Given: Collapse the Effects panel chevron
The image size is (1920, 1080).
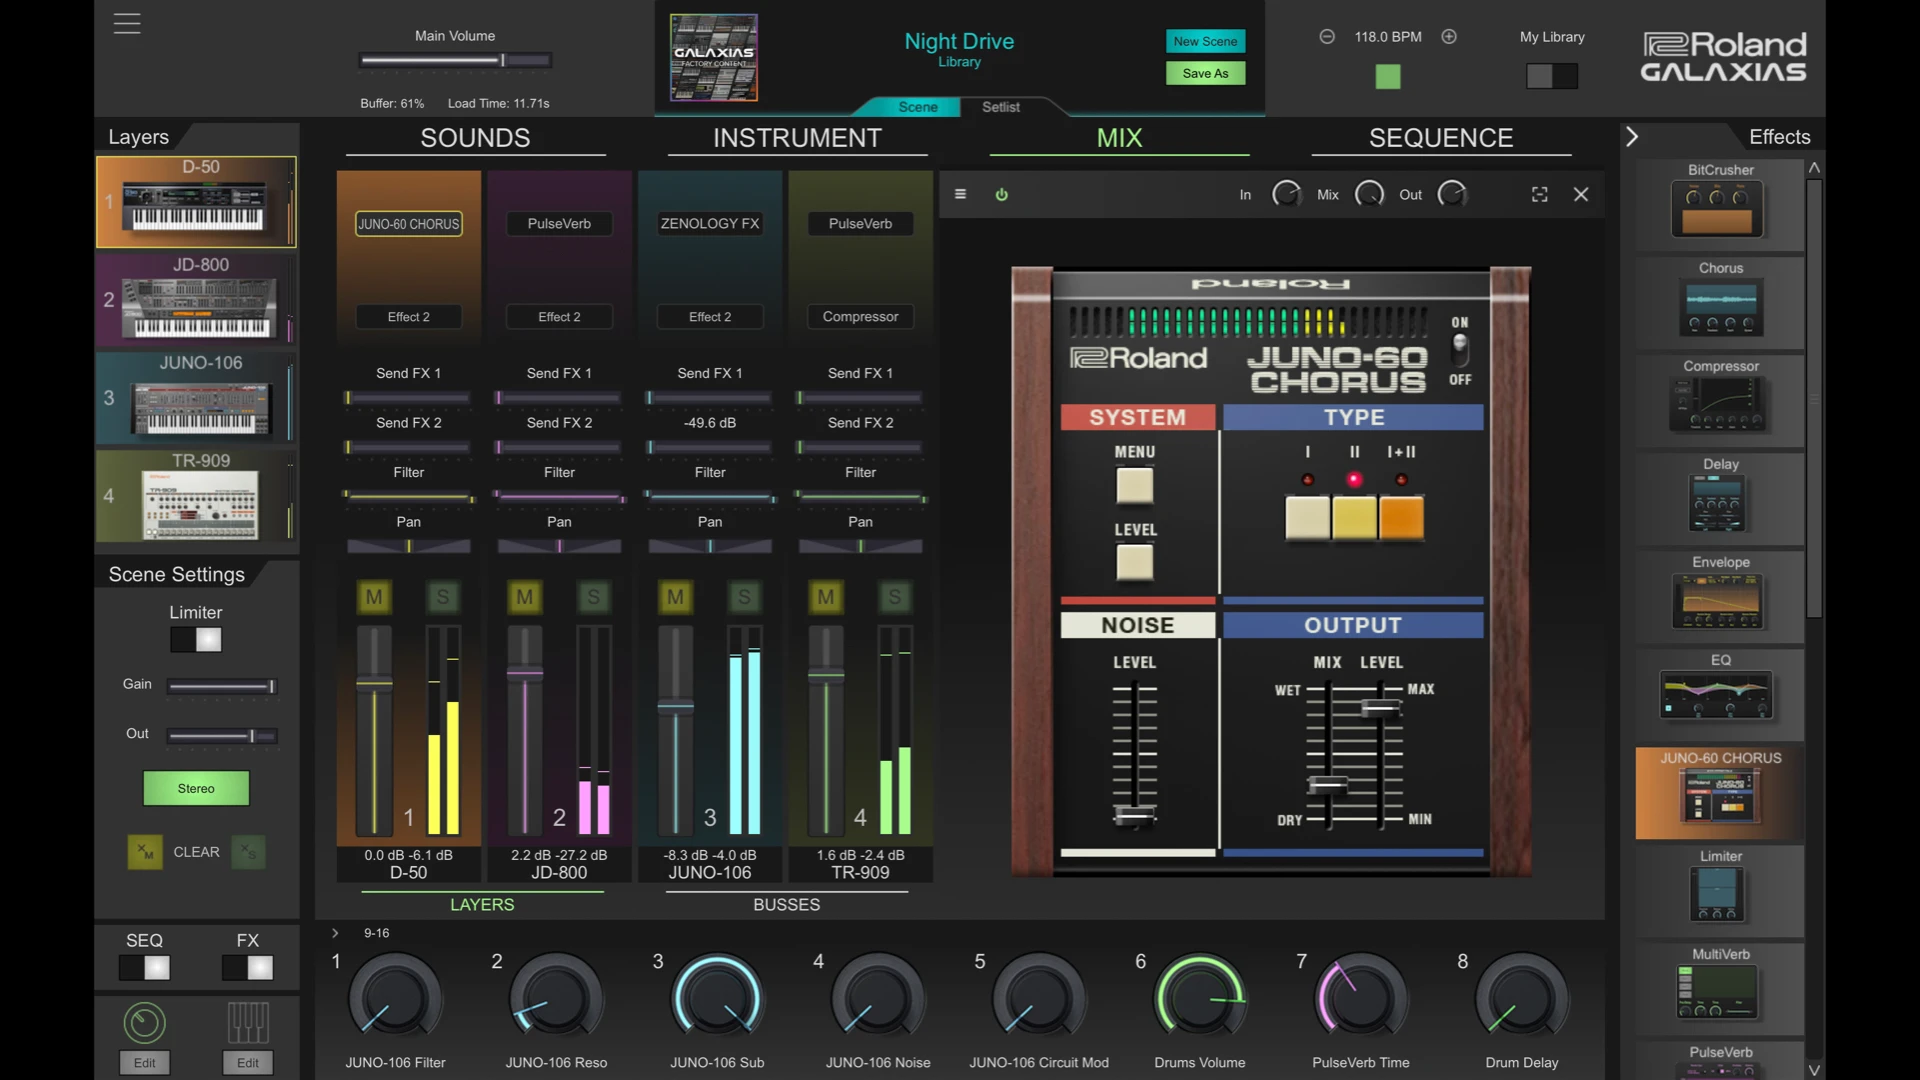Looking at the screenshot, I should (x=1632, y=137).
